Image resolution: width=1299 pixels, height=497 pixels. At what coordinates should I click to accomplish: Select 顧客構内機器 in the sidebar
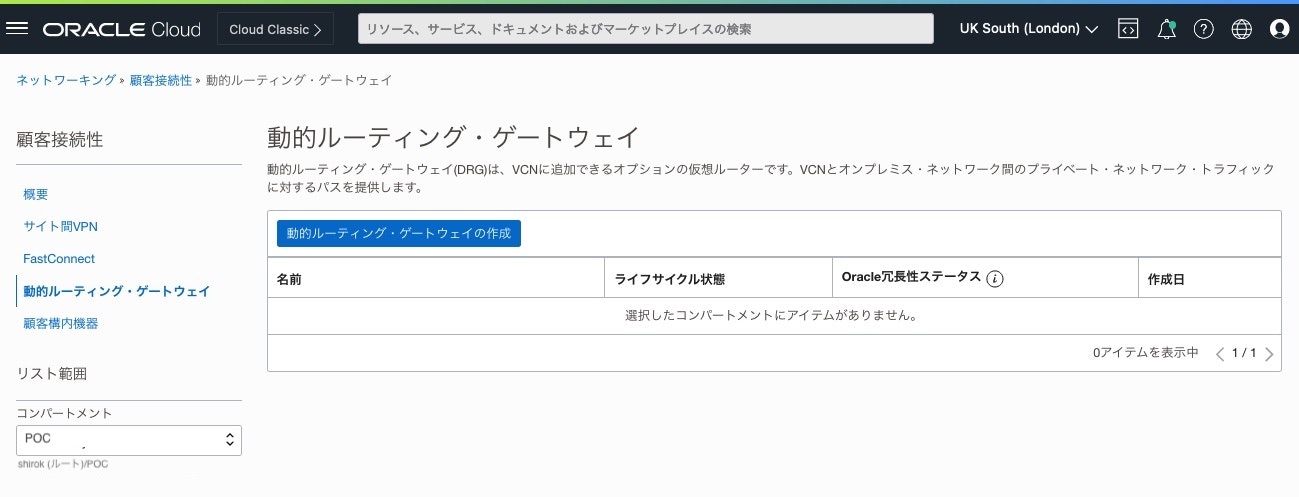click(x=60, y=324)
